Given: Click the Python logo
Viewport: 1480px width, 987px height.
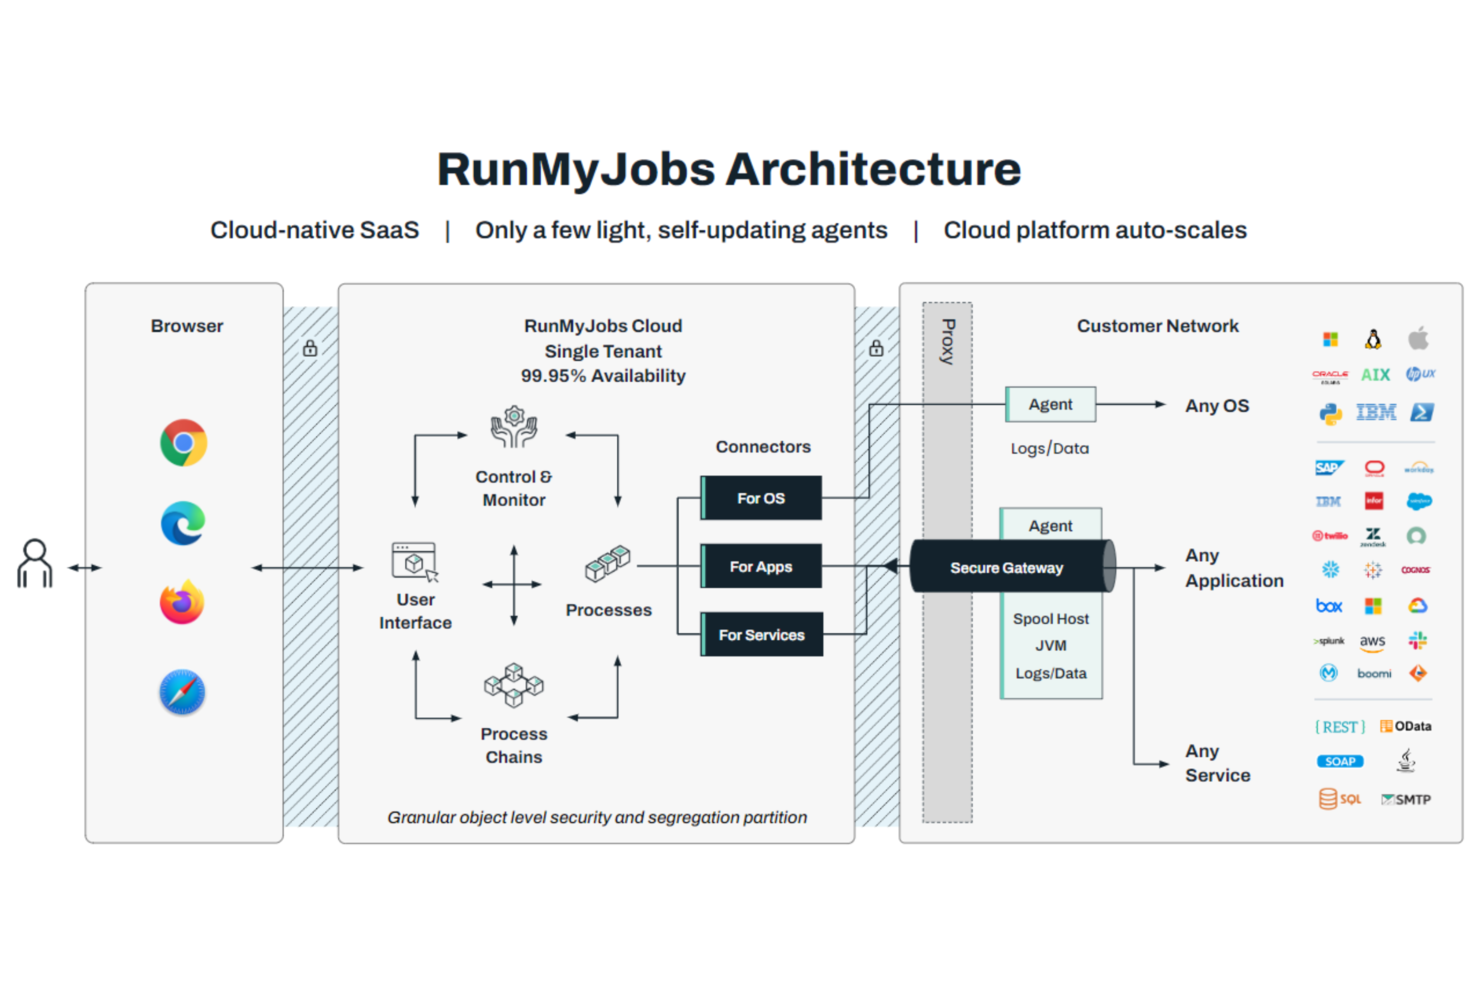Looking at the screenshot, I should point(1330,413).
